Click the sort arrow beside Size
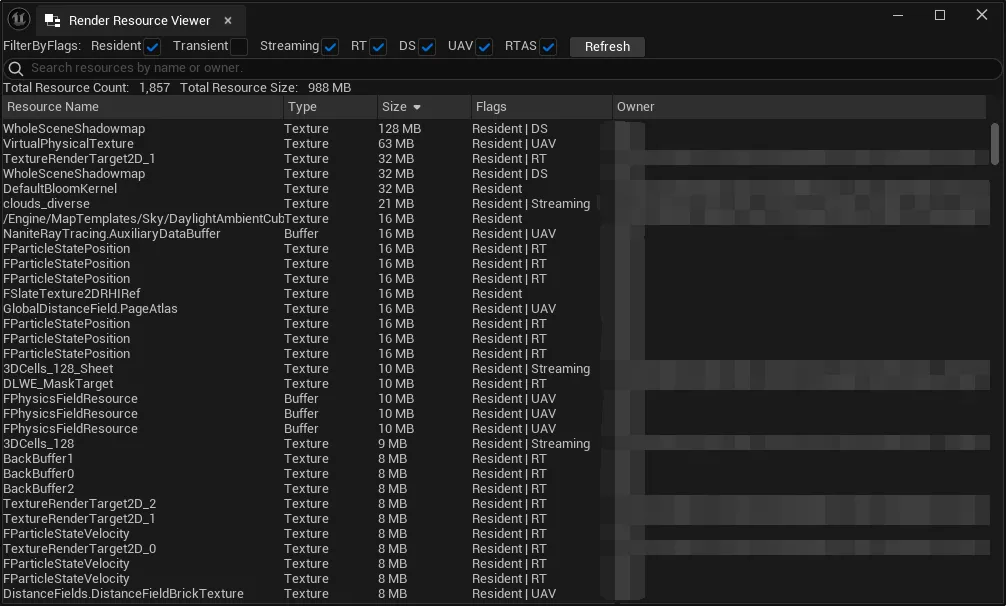This screenshot has height=606, width=1006. click(x=417, y=108)
